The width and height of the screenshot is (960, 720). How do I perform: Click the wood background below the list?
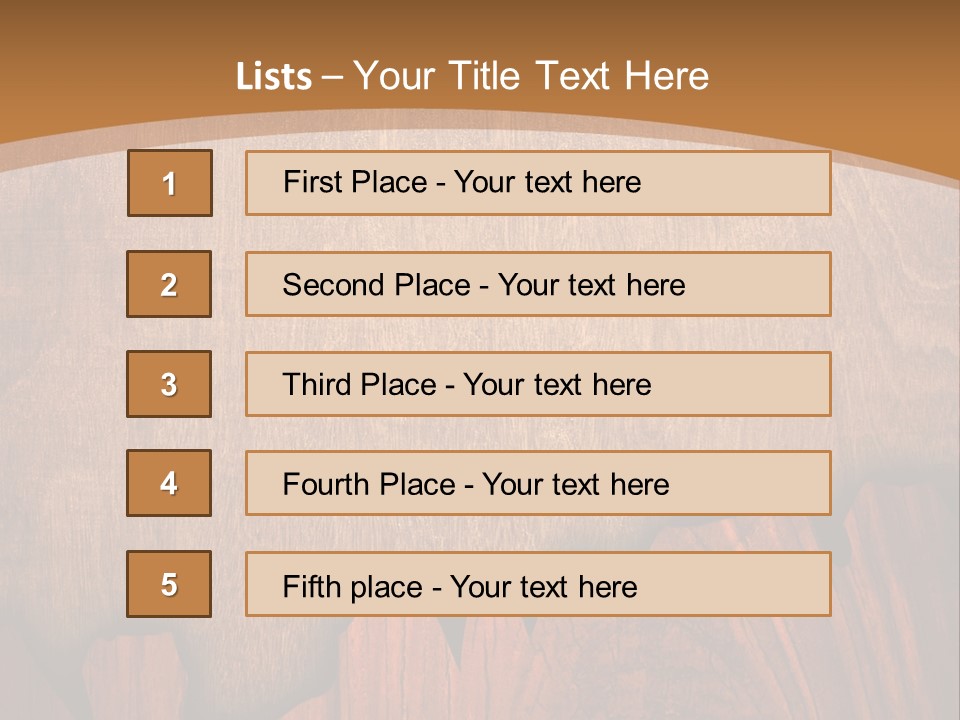[x=480, y=670]
